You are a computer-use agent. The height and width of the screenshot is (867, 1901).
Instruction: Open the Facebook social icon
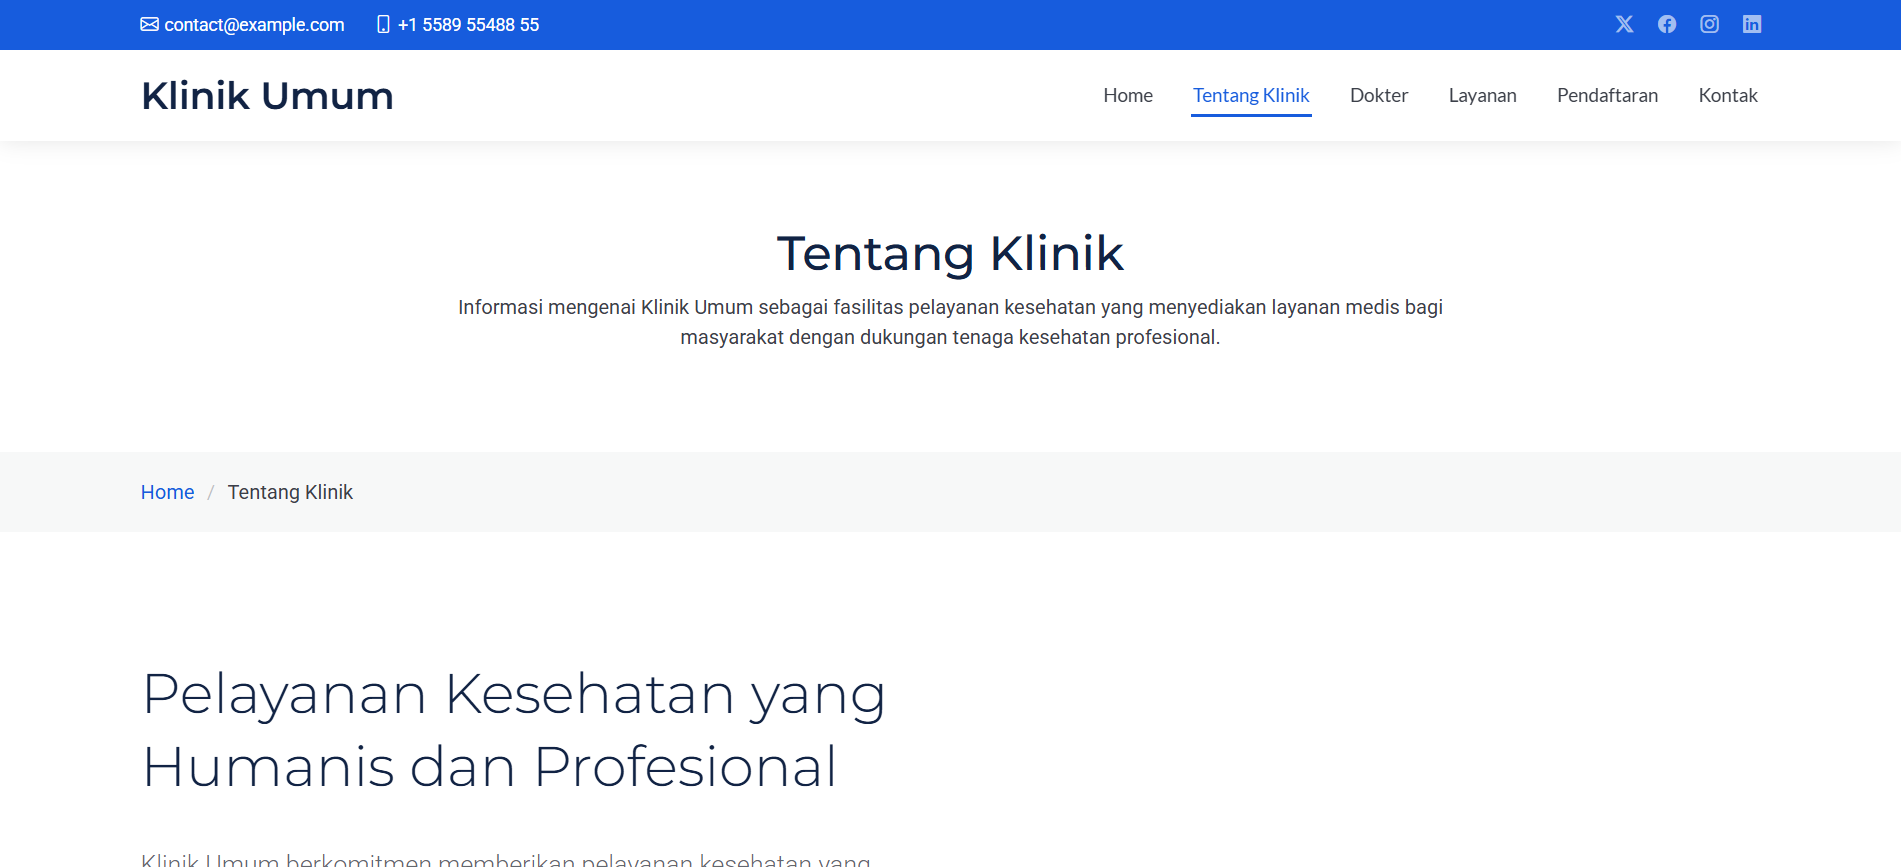click(x=1667, y=24)
